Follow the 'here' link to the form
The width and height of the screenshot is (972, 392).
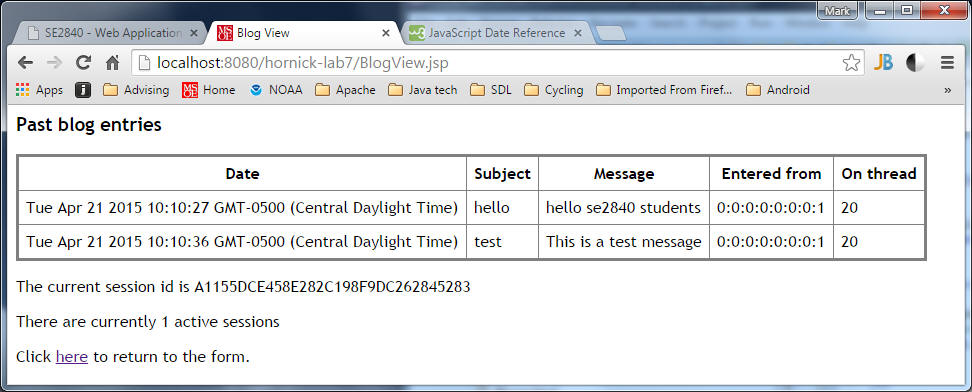[x=72, y=357]
